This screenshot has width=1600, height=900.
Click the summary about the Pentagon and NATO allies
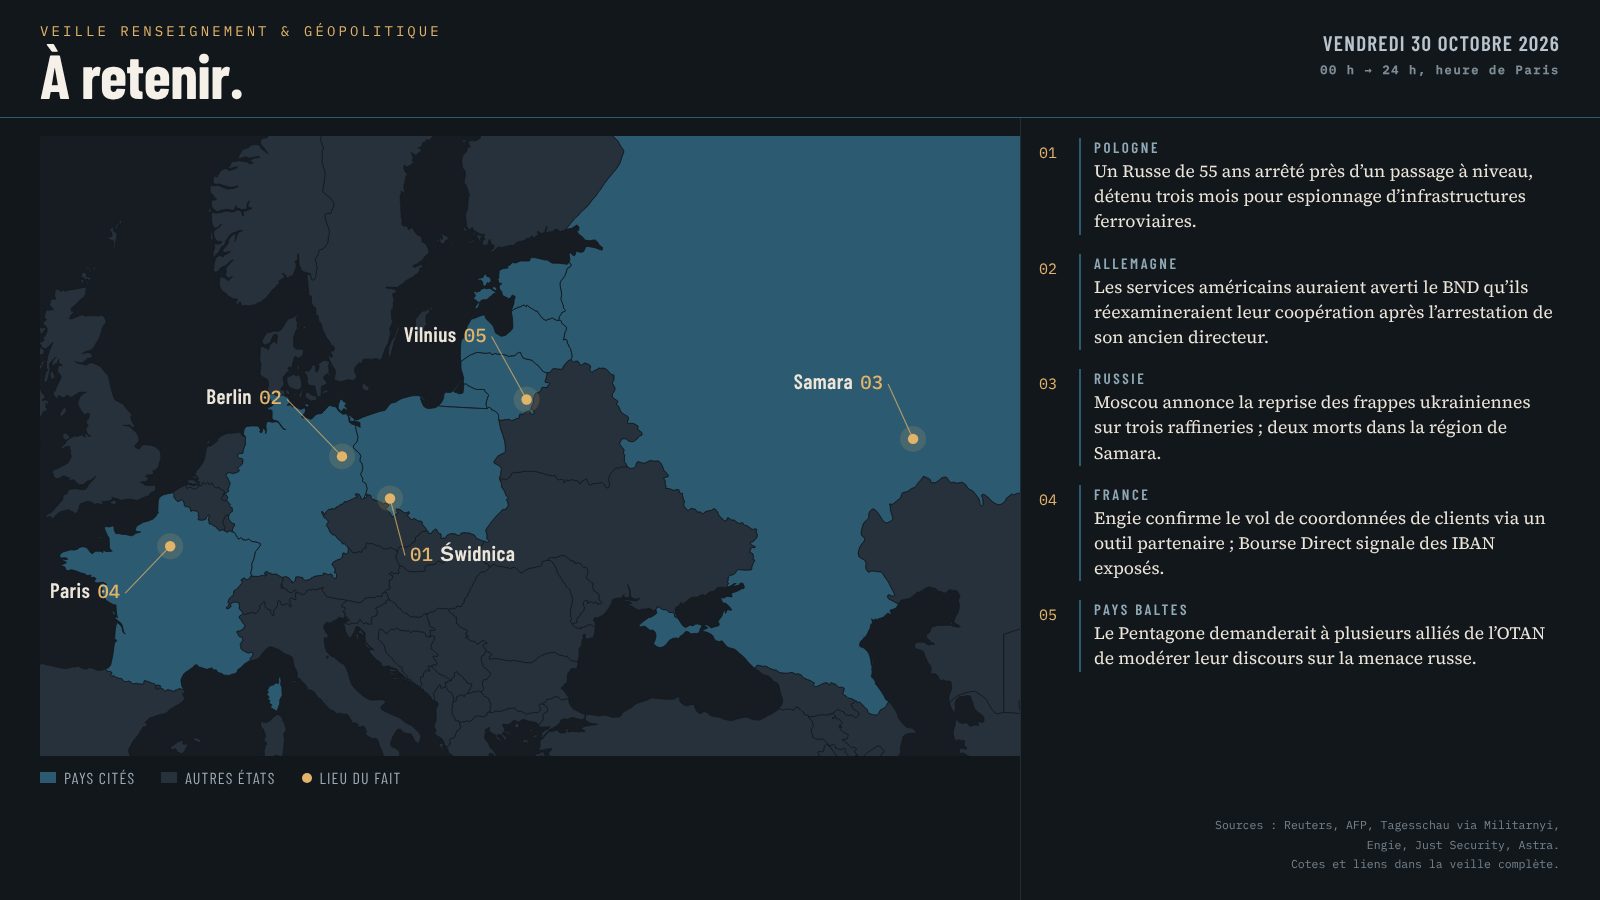(1319, 646)
